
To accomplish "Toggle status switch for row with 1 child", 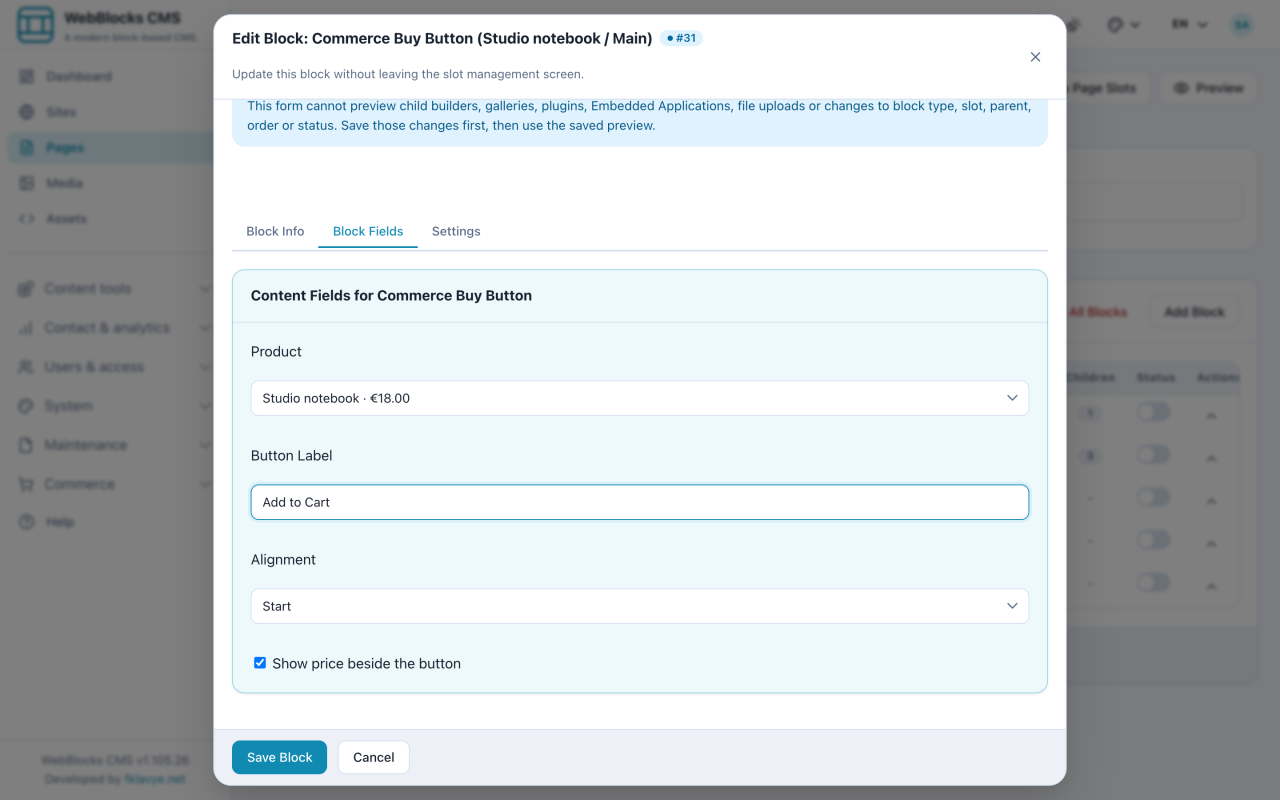I will click(x=1153, y=413).
